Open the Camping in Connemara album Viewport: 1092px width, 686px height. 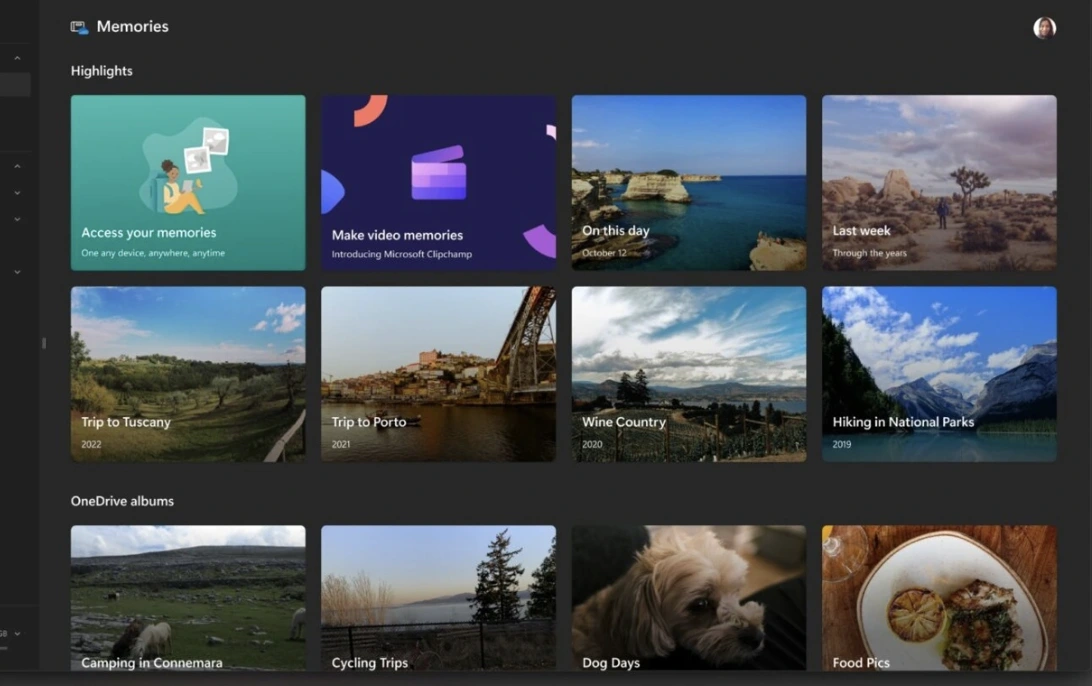tap(188, 597)
